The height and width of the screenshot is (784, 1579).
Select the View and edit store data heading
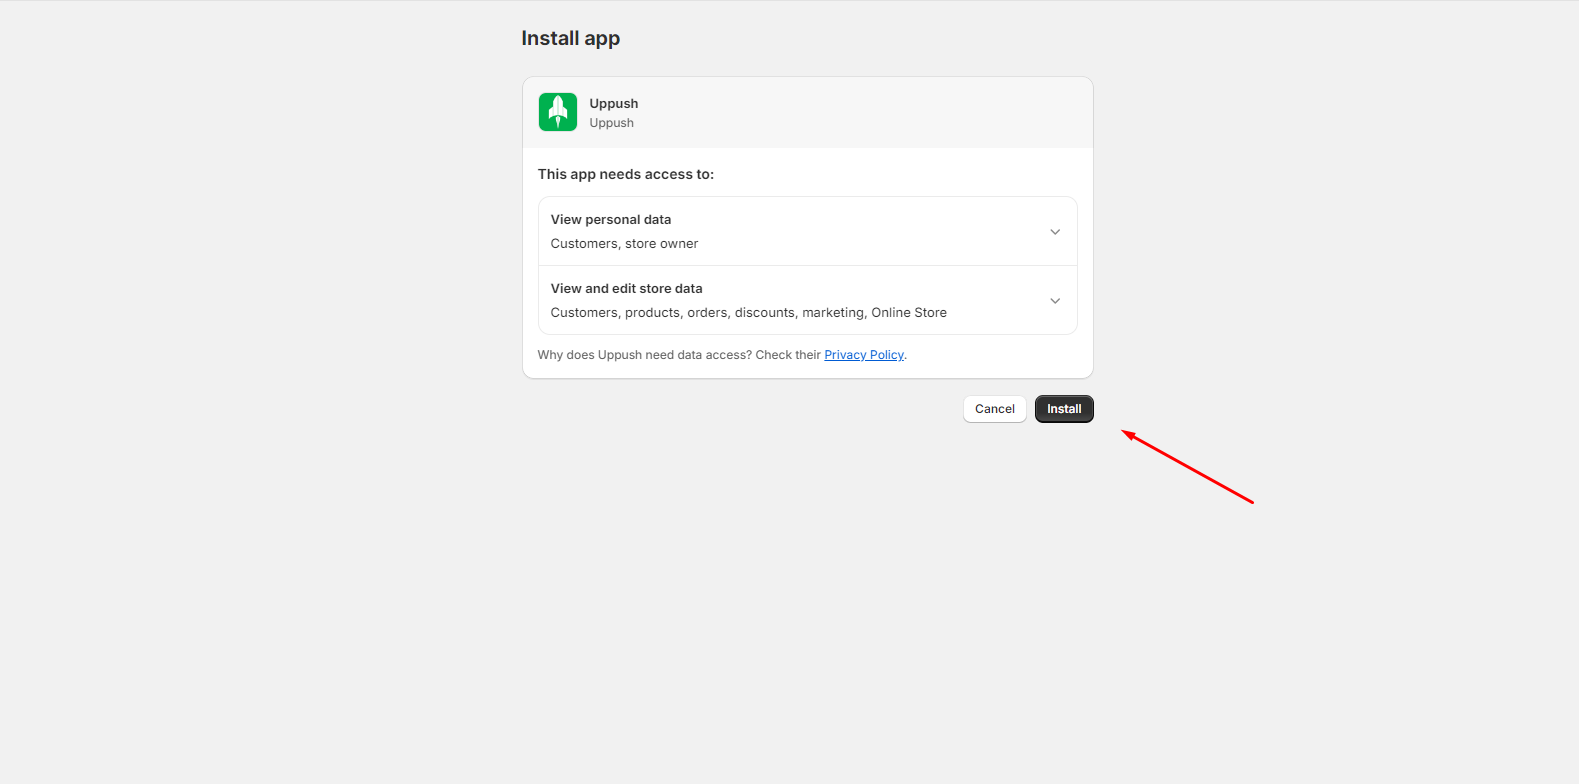click(x=627, y=289)
